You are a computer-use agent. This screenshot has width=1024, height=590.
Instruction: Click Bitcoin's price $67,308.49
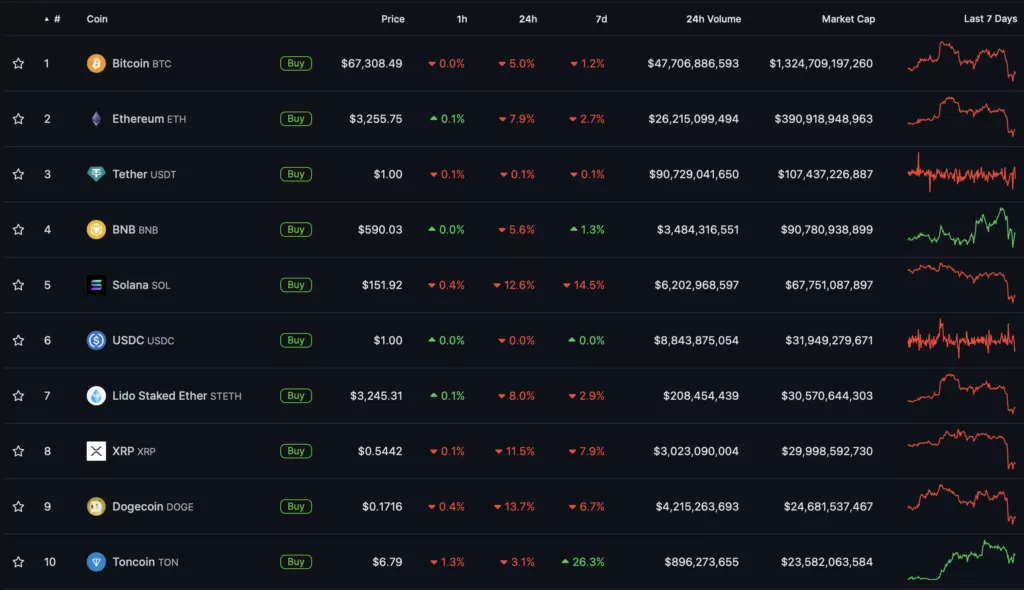[372, 63]
